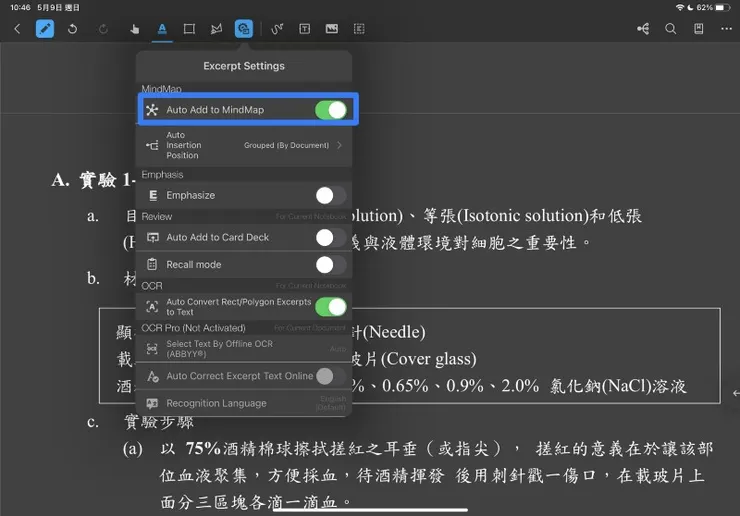Open the bookmark document icon
Screen dimensions: 740x516
point(698,29)
